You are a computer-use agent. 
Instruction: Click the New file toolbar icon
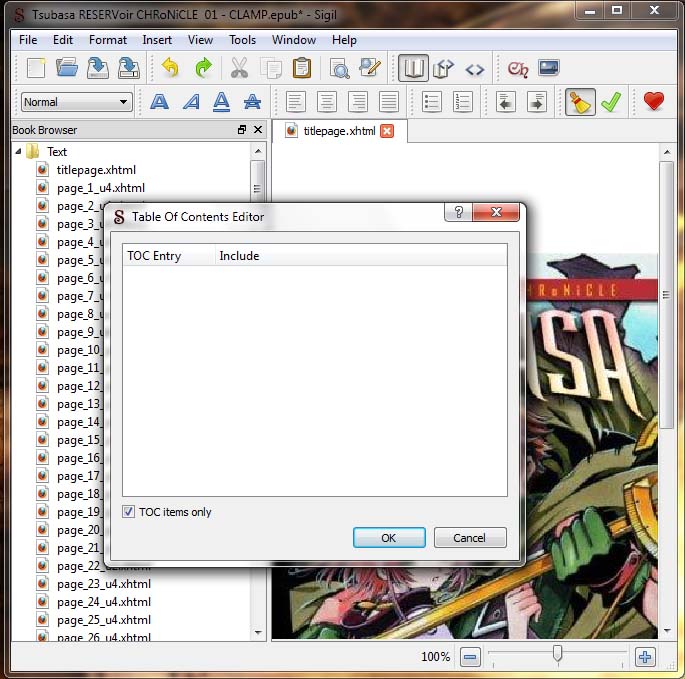click(35, 68)
